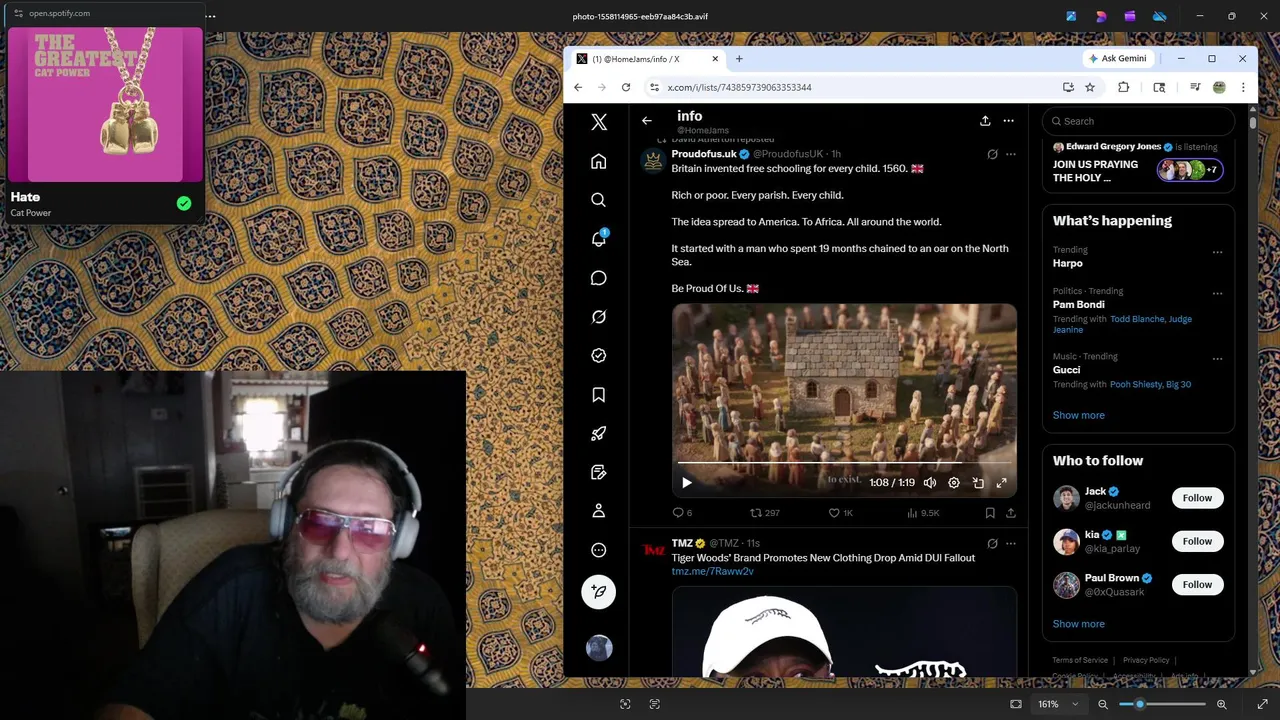Follow Jack @jackunheard
The image size is (1280, 720).
click(x=1197, y=498)
